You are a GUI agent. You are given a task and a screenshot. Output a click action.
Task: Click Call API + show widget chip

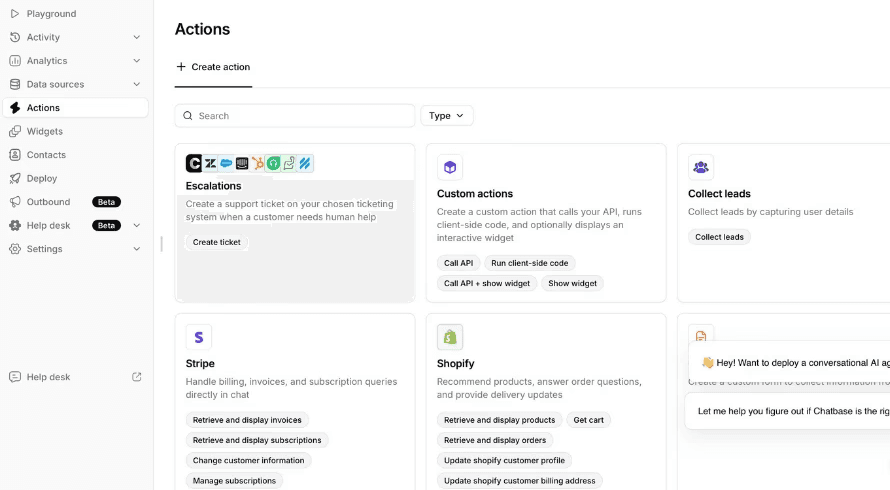coord(487,283)
